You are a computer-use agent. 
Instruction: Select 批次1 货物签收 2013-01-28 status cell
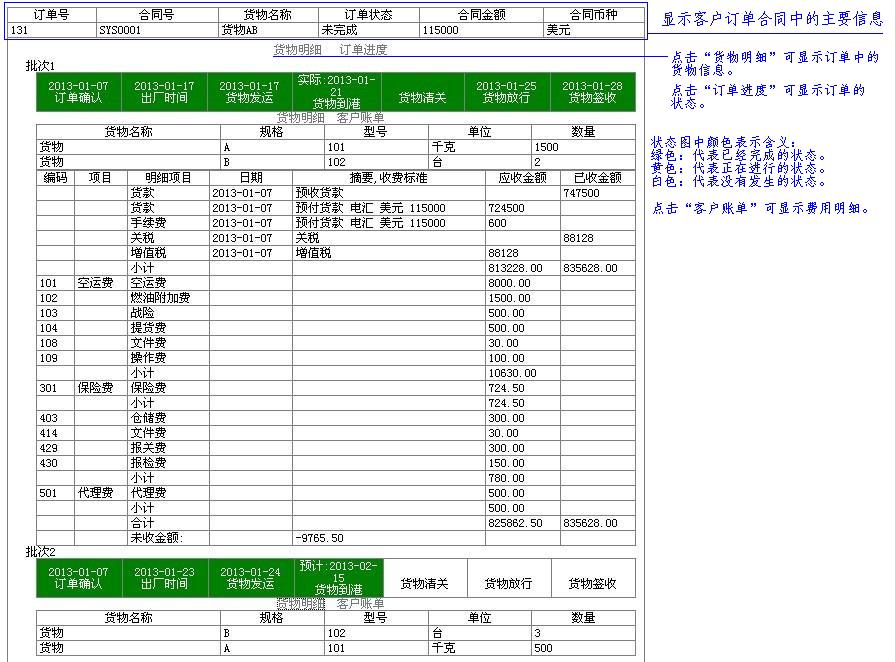pyautogui.click(x=594, y=92)
